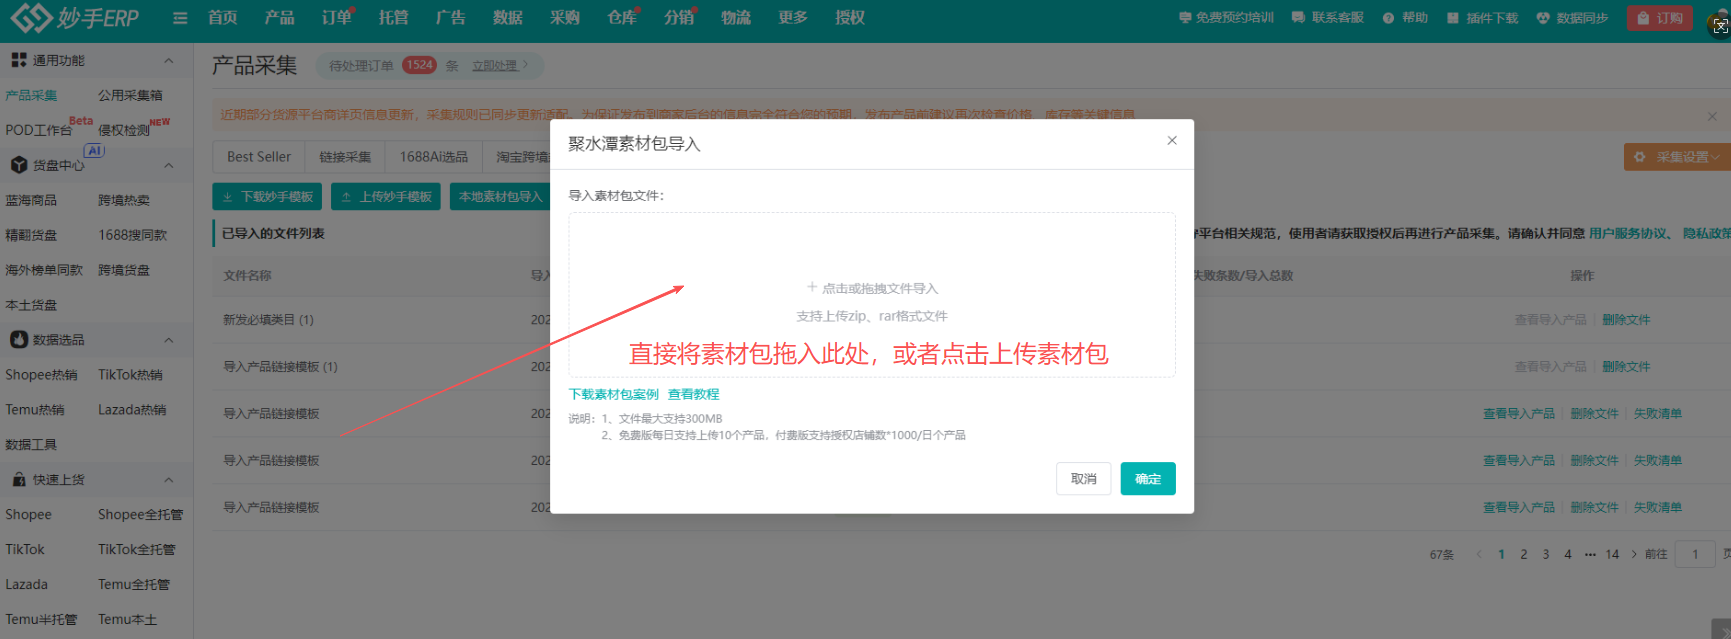The height and width of the screenshot is (639, 1731).
Task: Open 1688搜同款 in the sidebar
Action: (x=133, y=236)
